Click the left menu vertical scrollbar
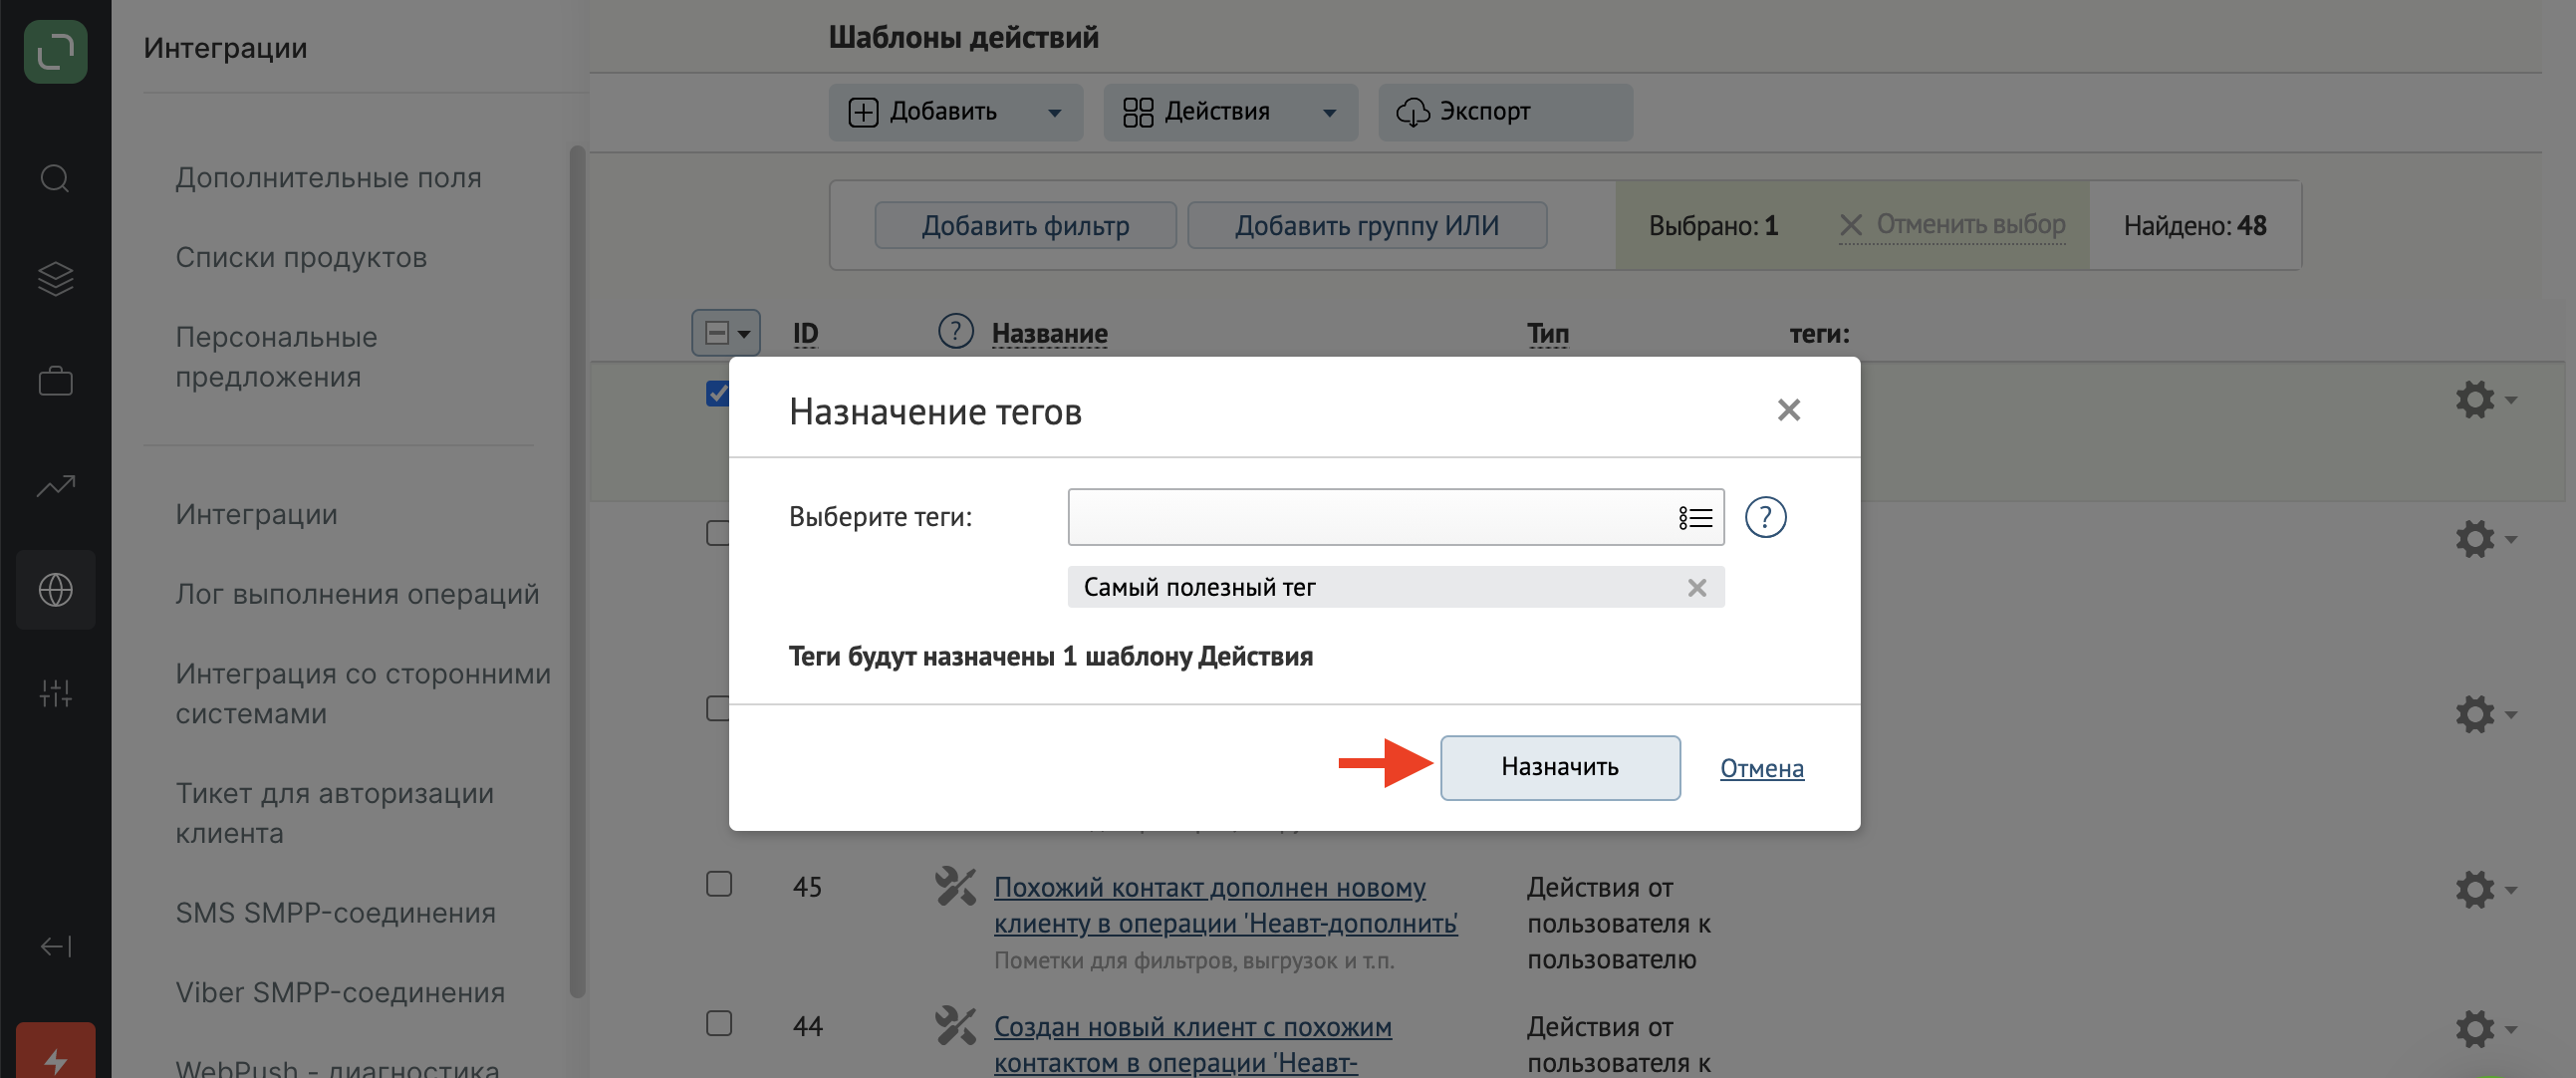The height and width of the screenshot is (1078, 2576). 576,571
